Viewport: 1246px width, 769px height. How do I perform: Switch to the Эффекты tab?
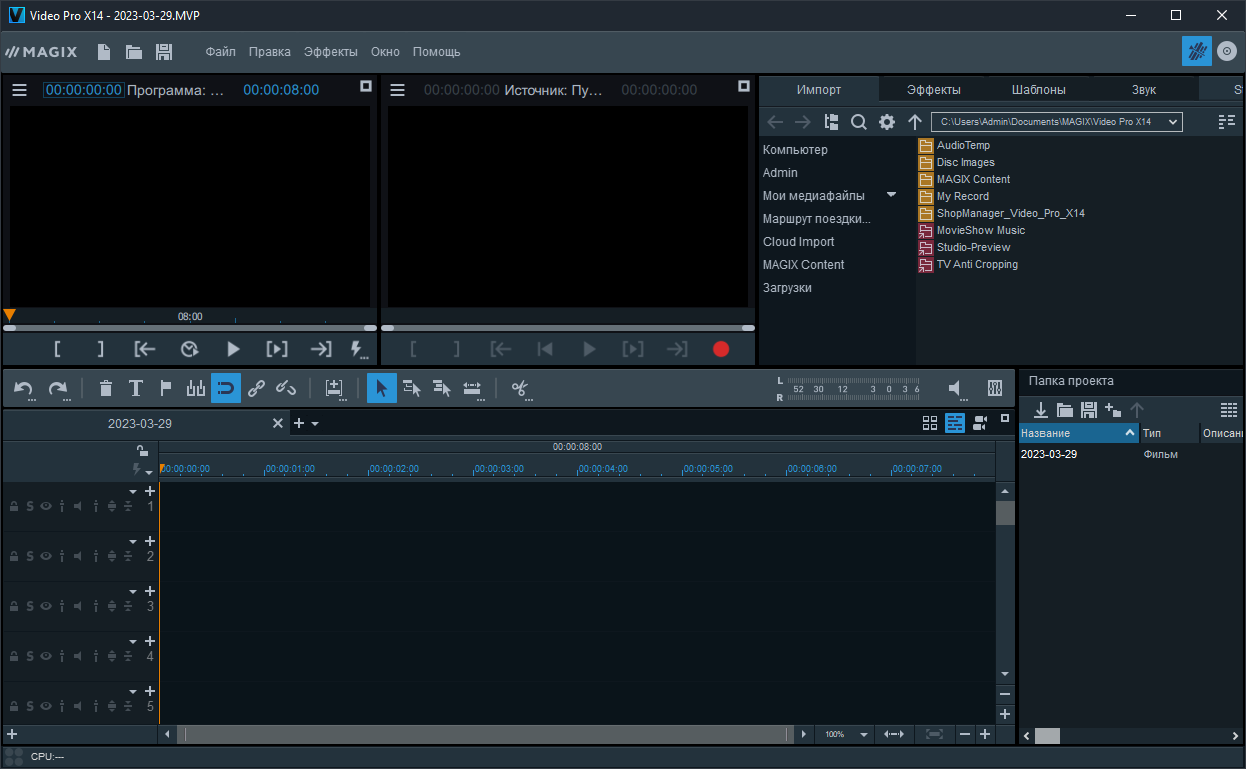[x=932, y=89]
